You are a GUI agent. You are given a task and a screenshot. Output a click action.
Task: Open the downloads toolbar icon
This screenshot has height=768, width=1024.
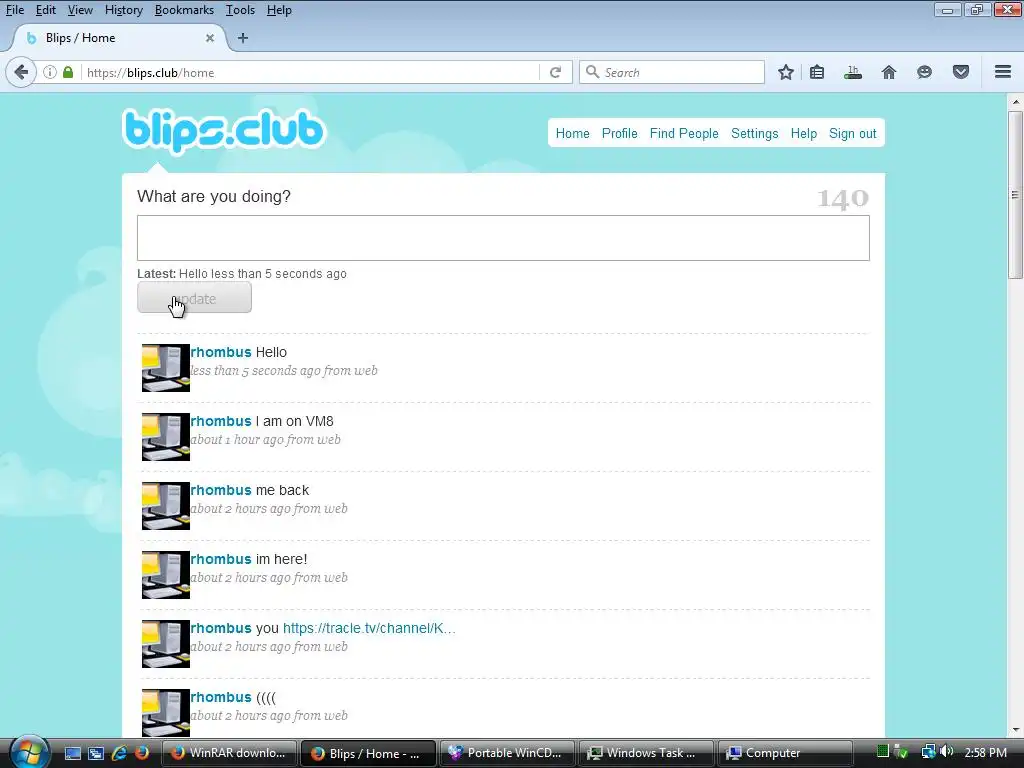tap(853, 72)
